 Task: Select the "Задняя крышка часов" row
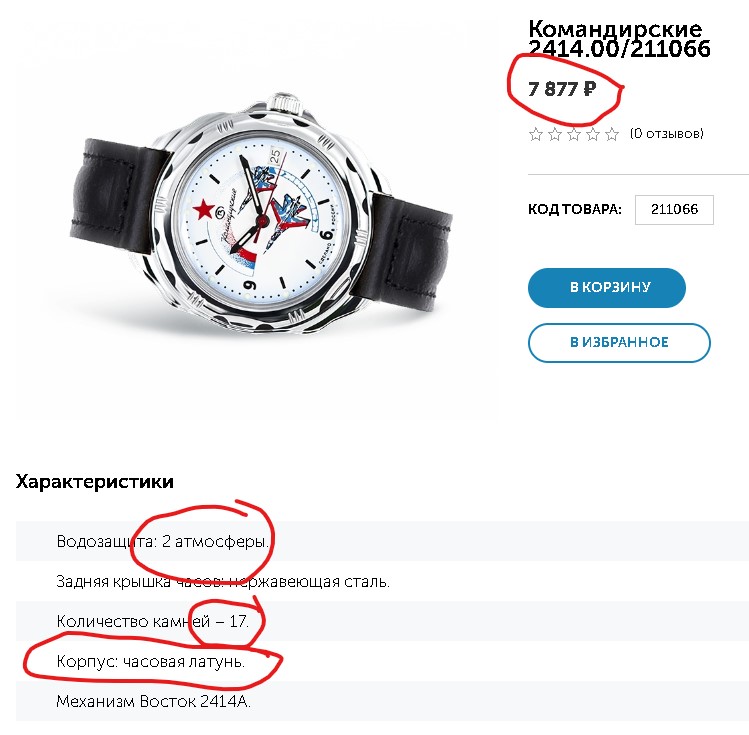[223, 581]
